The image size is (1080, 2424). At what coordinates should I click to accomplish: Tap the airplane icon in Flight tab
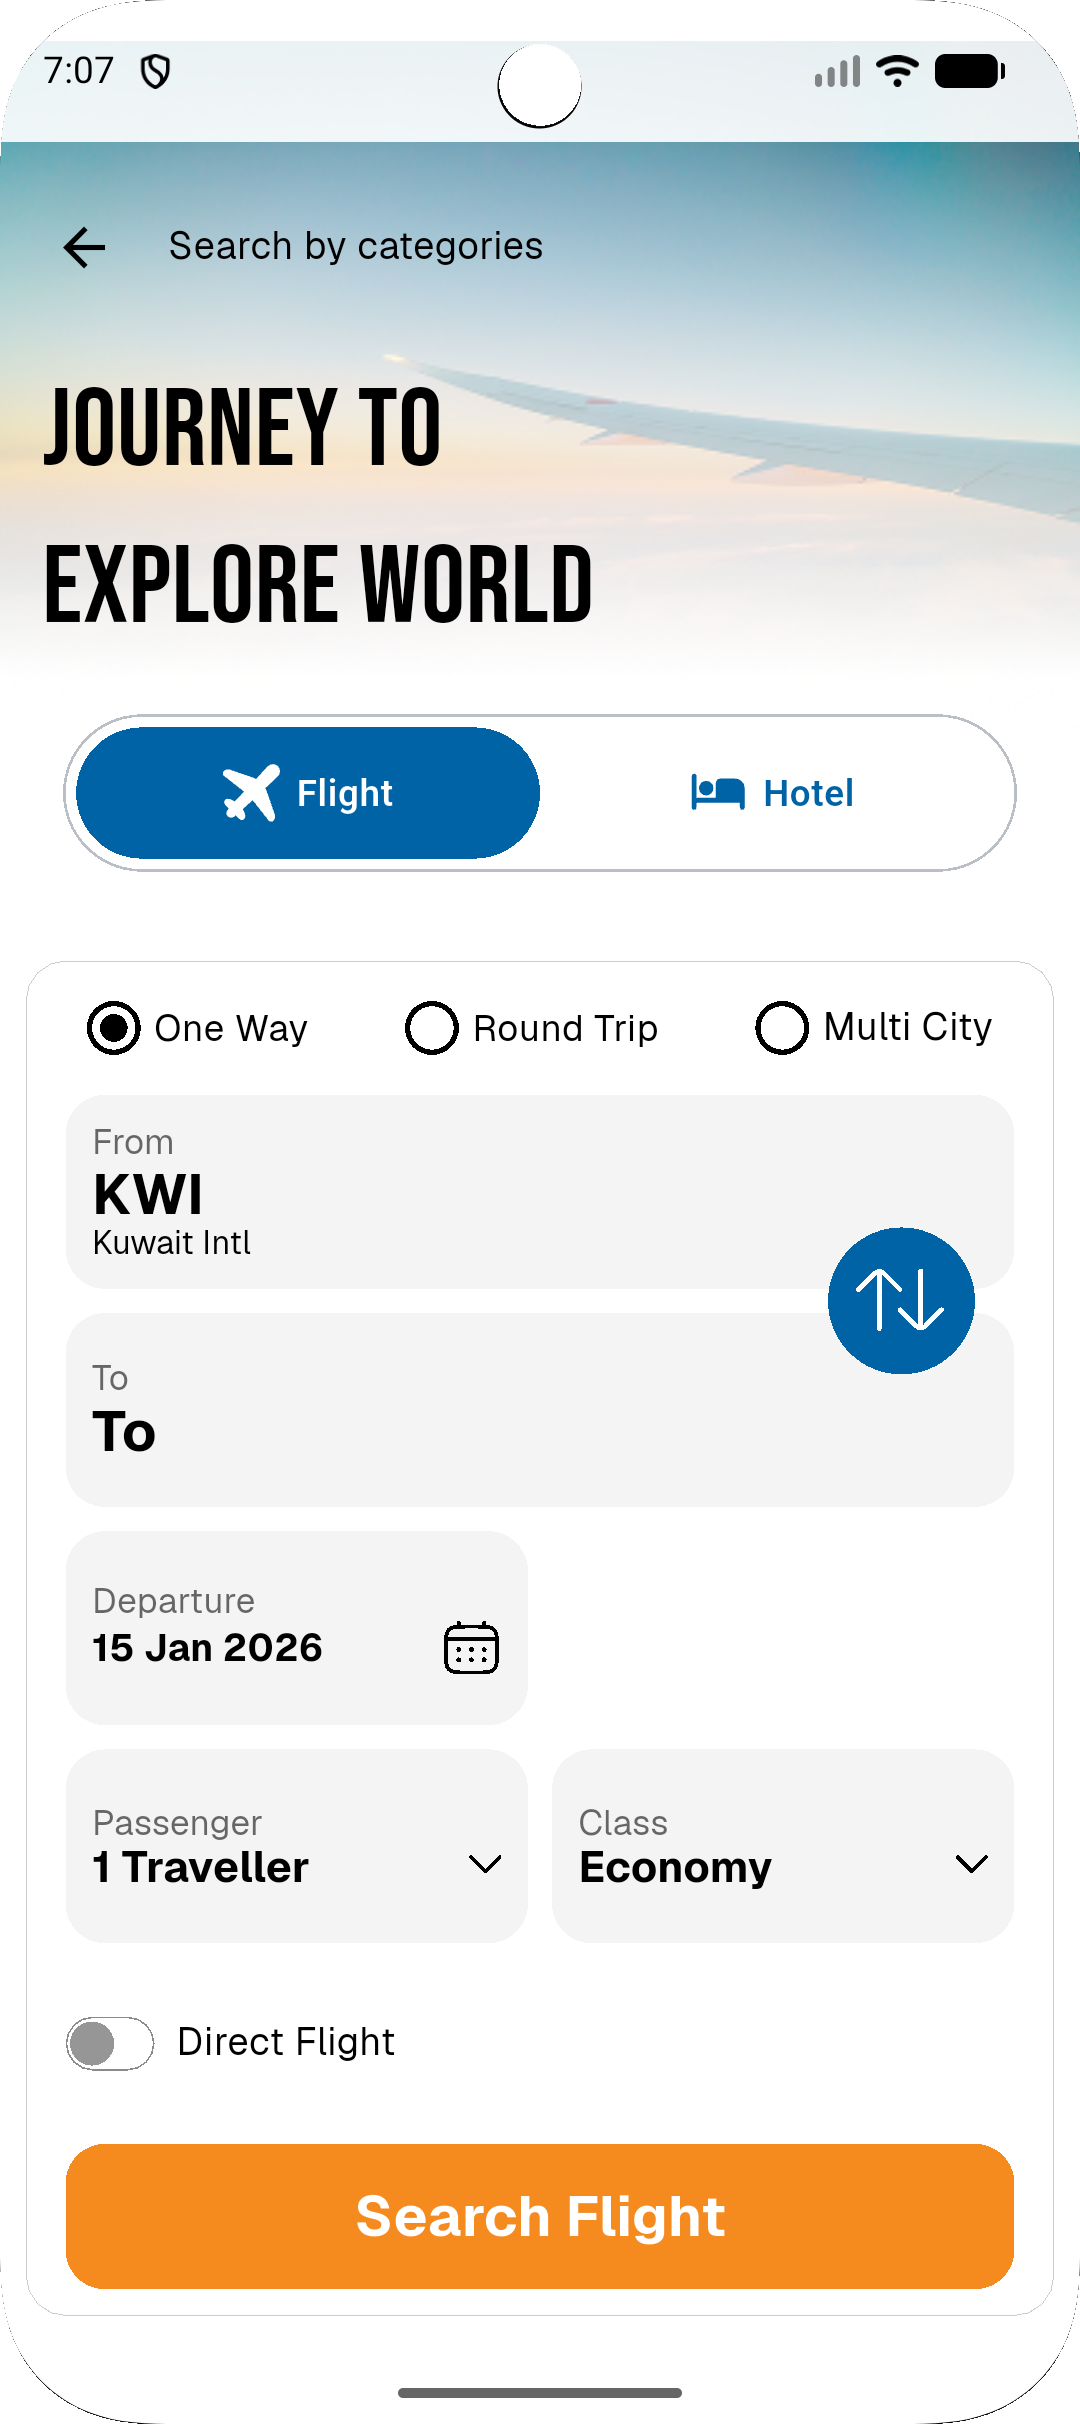pos(251,793)
